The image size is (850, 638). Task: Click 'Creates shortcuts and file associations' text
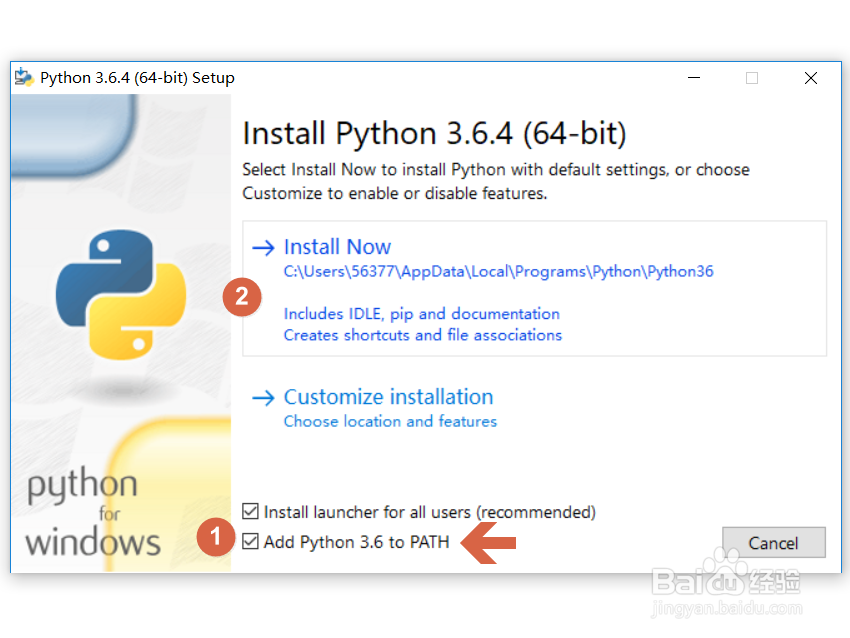423,335
